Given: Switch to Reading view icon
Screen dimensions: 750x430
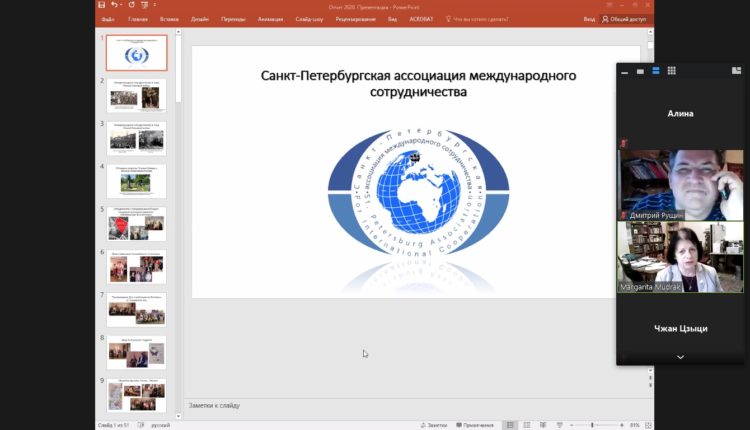Looking at the screenshot, I should coord(543,425).
